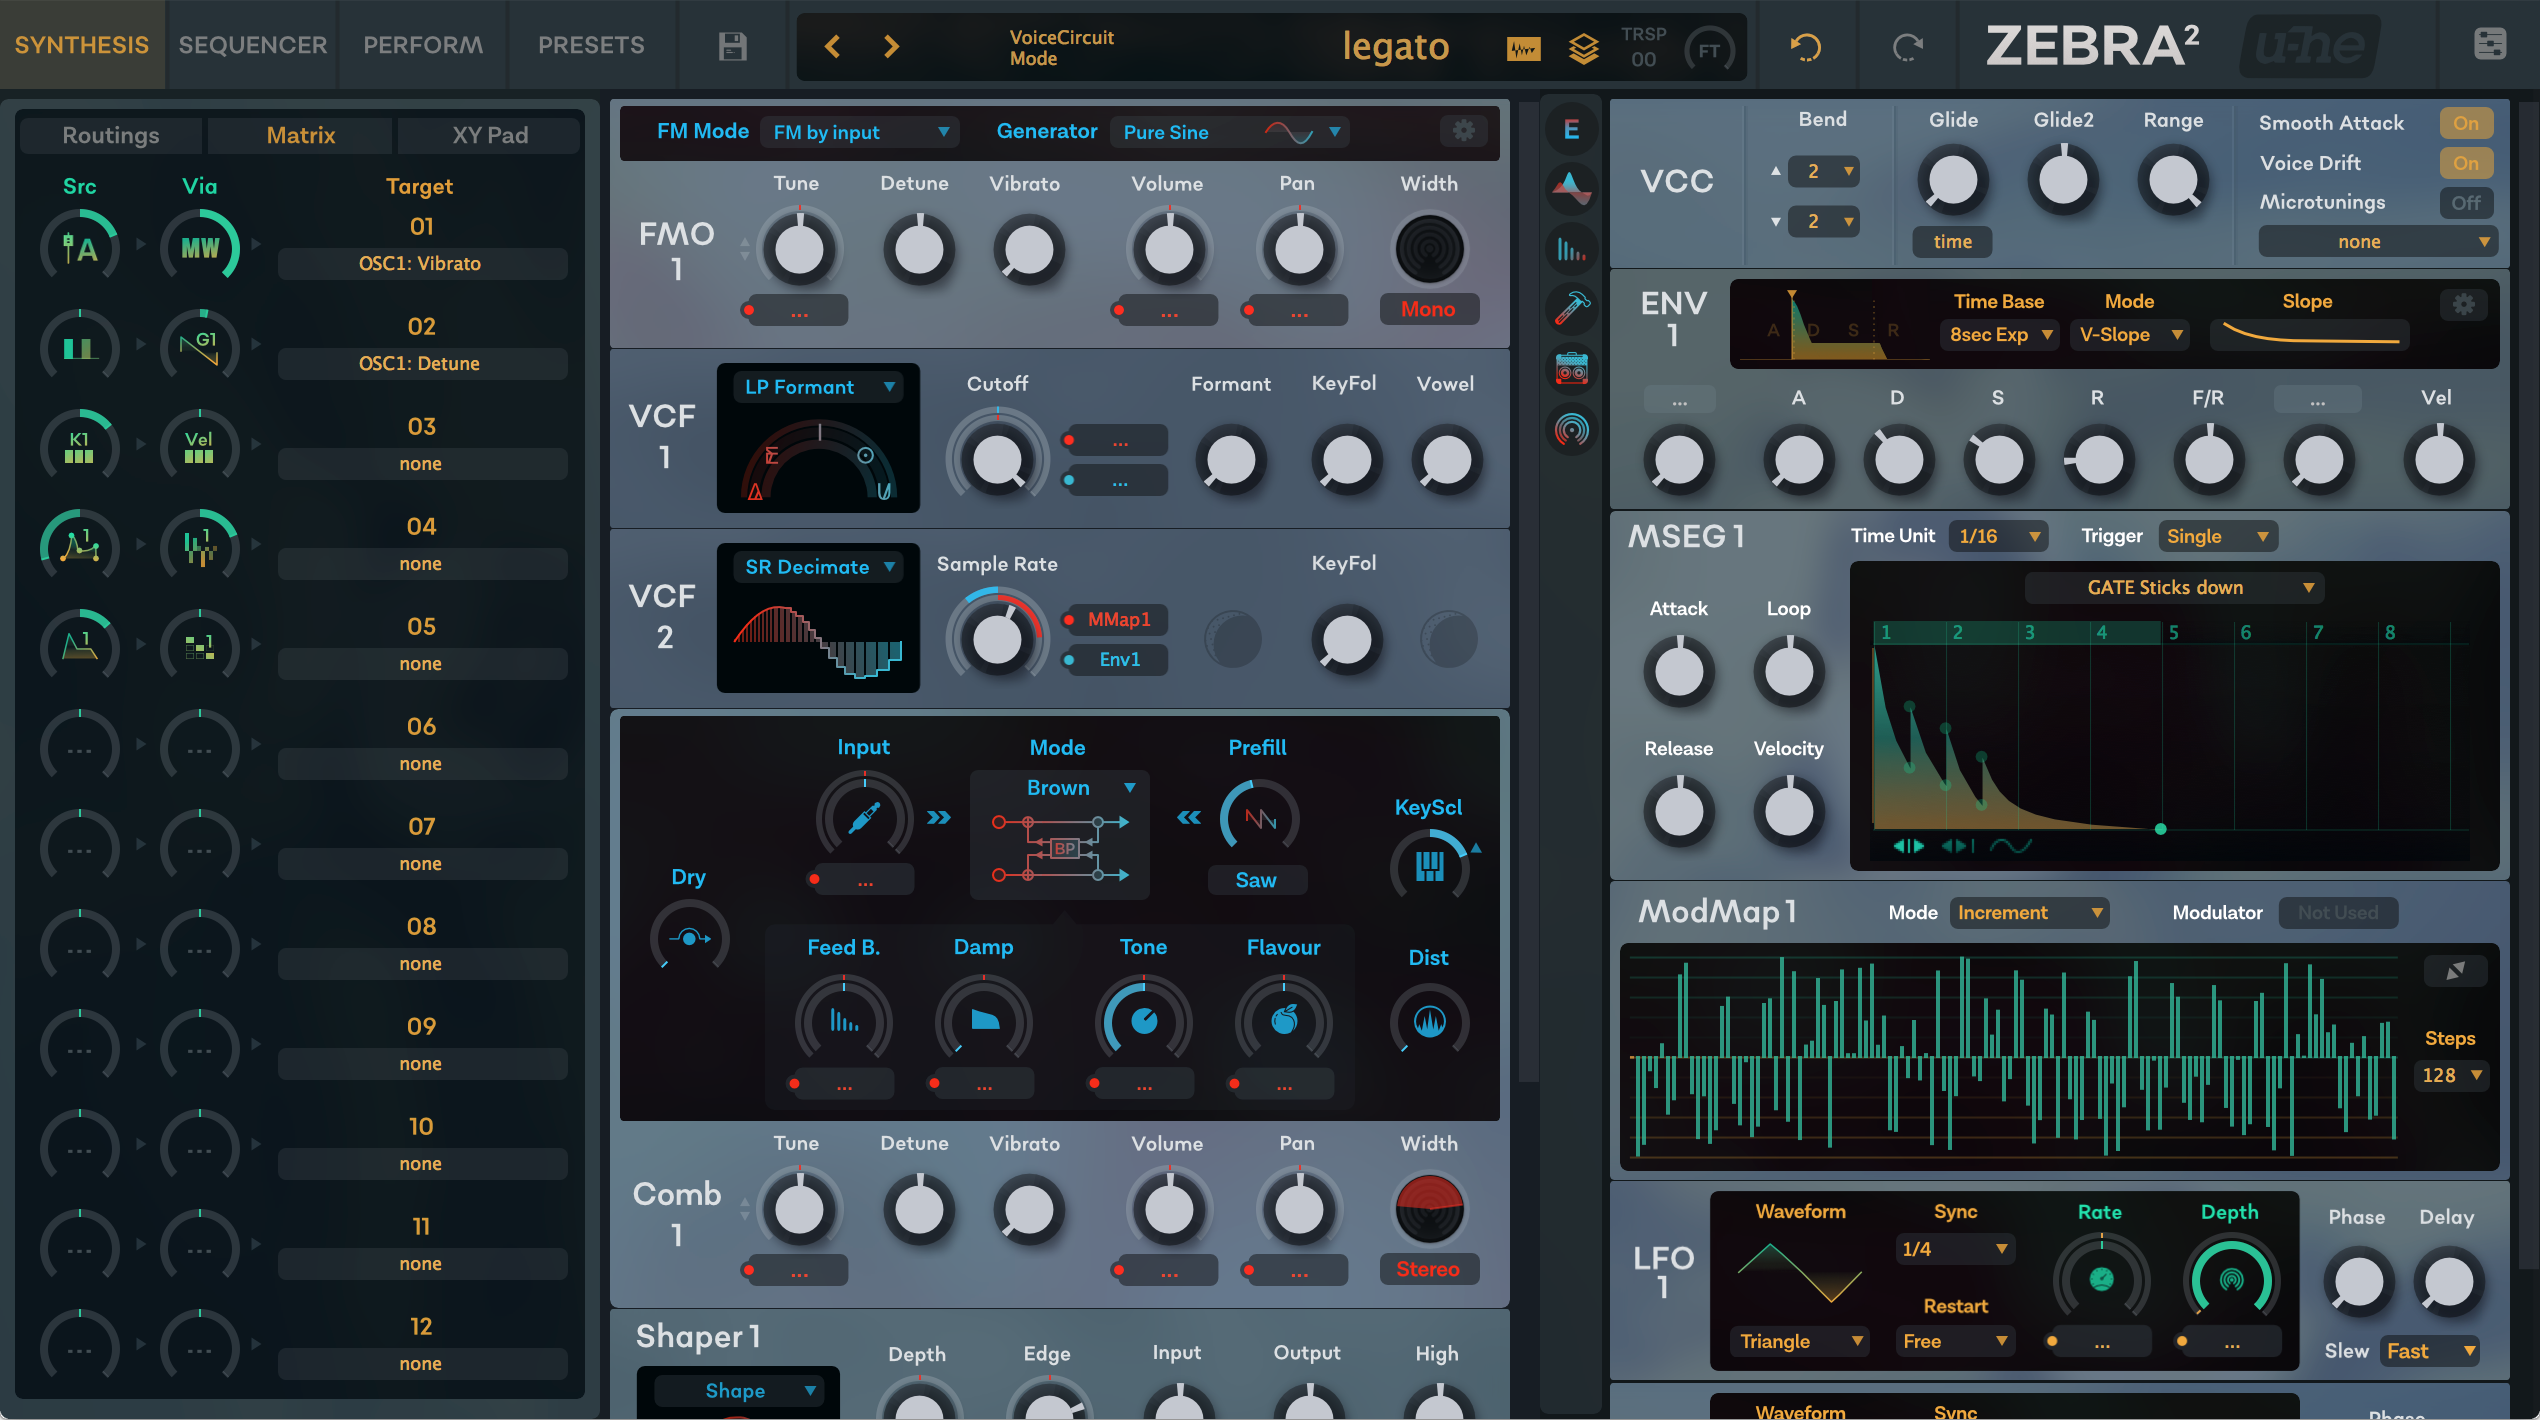Click the VCF 1 Cutoff knob
The height and width of the screenshot is (1420, 2540).
click(997, 460)
